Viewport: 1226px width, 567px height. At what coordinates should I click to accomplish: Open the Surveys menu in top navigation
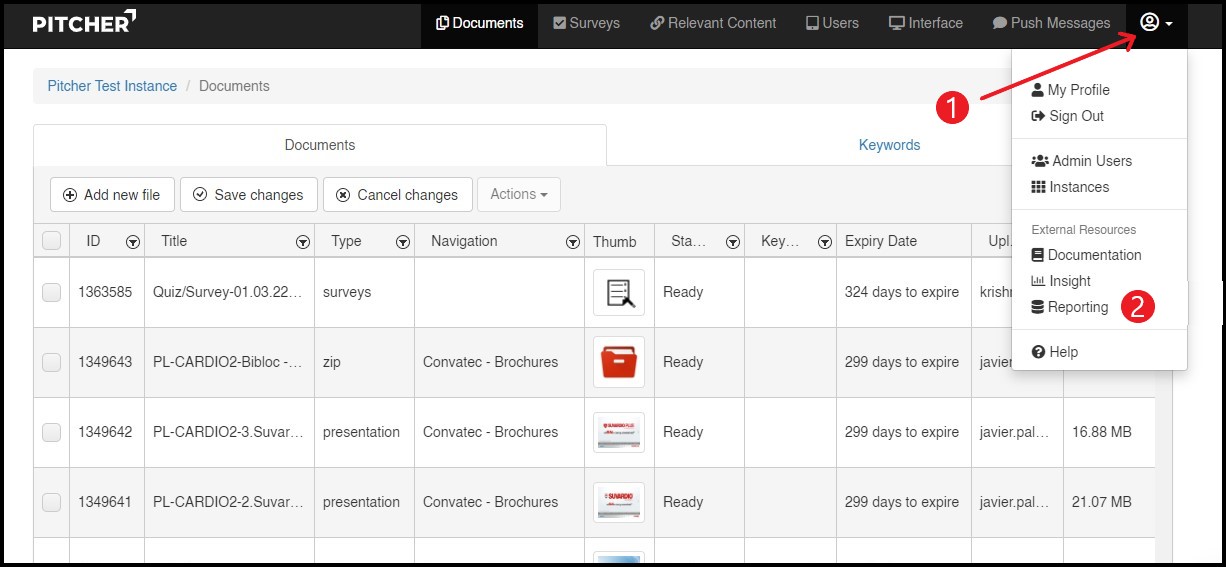click(x=586, y=23)
